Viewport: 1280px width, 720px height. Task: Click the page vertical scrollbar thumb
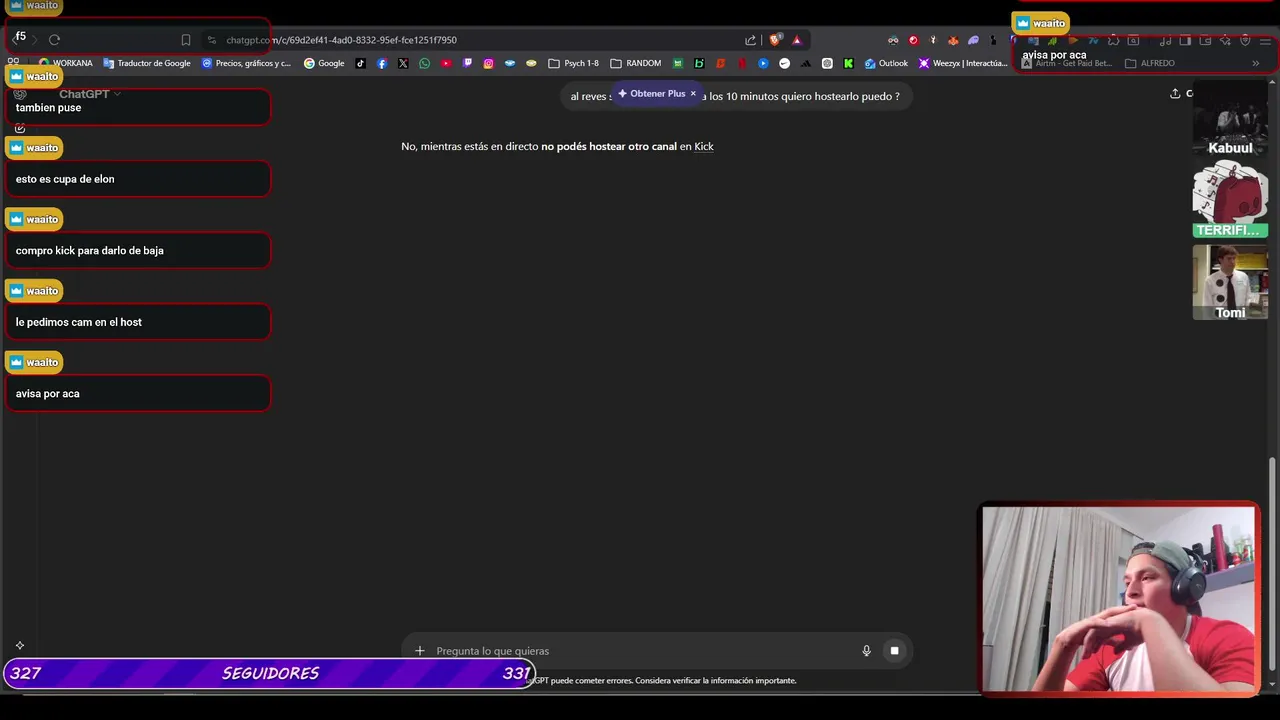tap(1272, 564)
